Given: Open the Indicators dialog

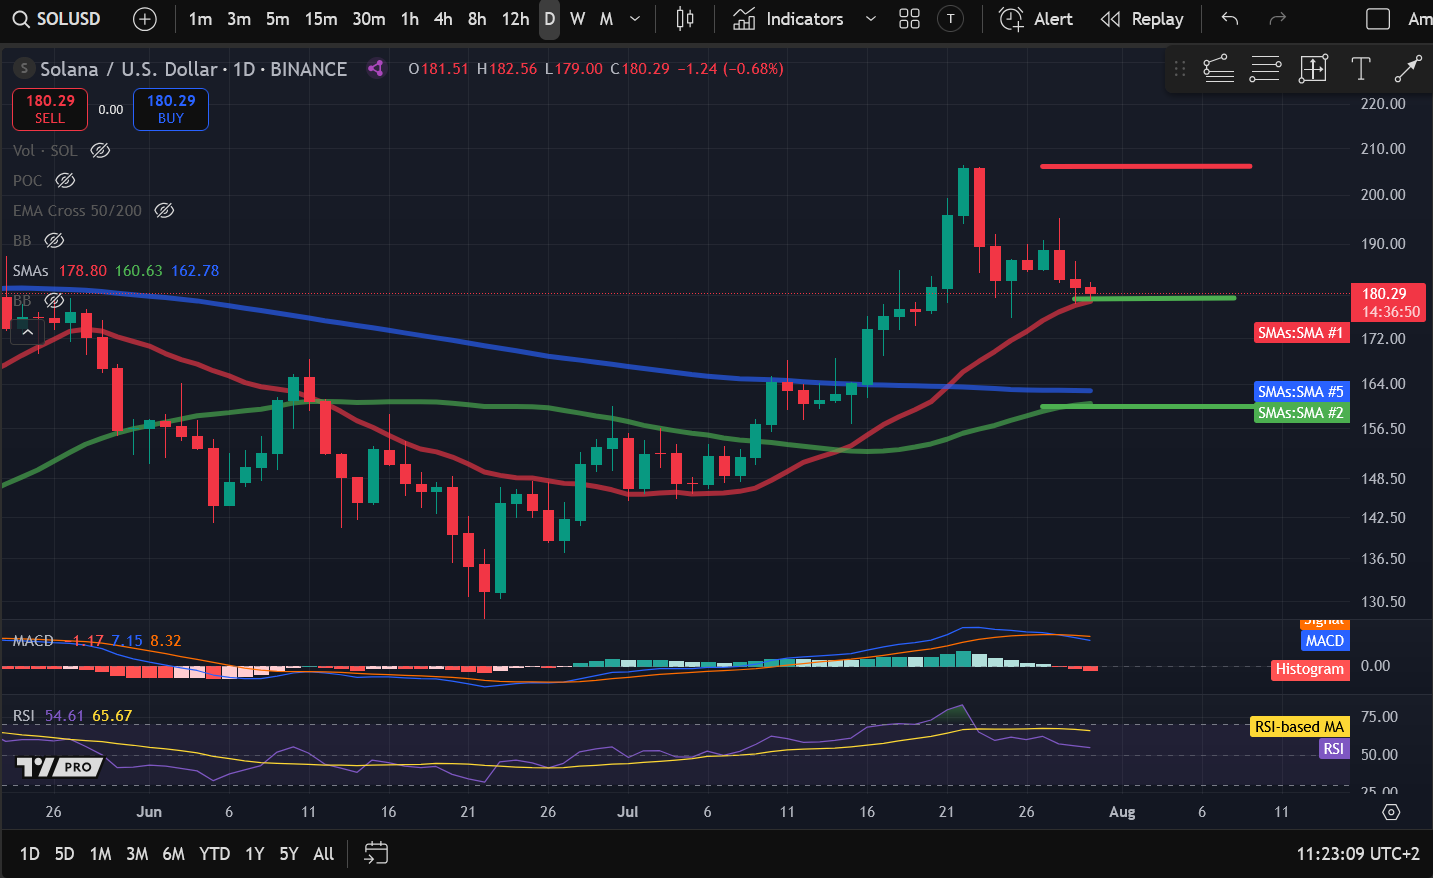Looking at the screenshot, I should tap(788, 19).
